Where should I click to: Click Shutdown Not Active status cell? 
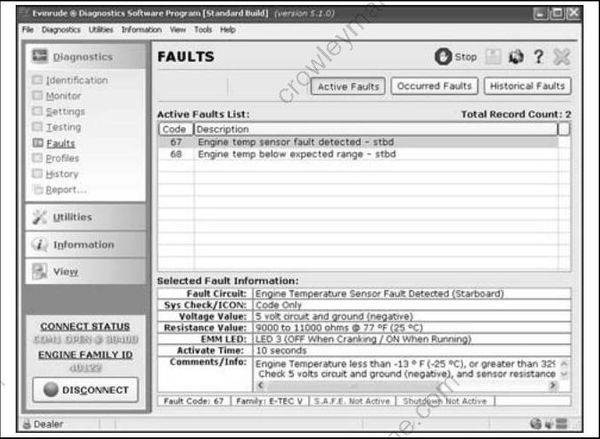(445, 401)
